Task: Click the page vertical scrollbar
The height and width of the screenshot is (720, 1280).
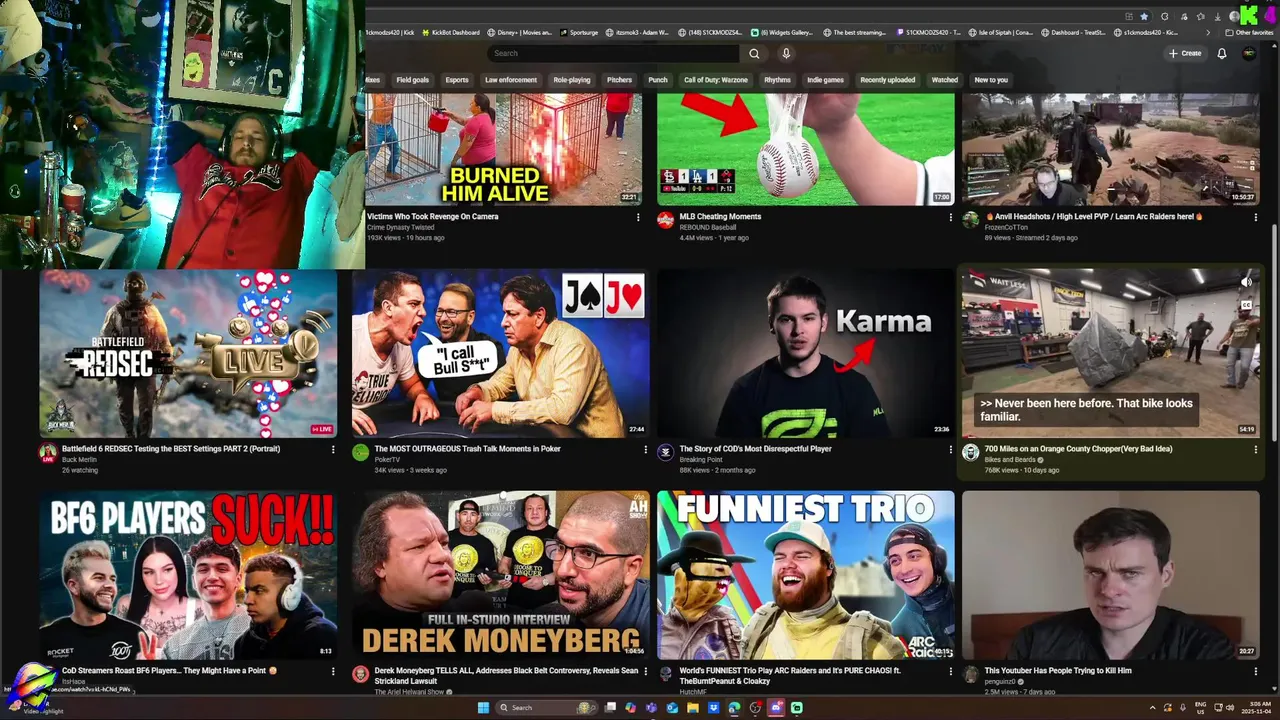Action: (x=1274, y=333)
